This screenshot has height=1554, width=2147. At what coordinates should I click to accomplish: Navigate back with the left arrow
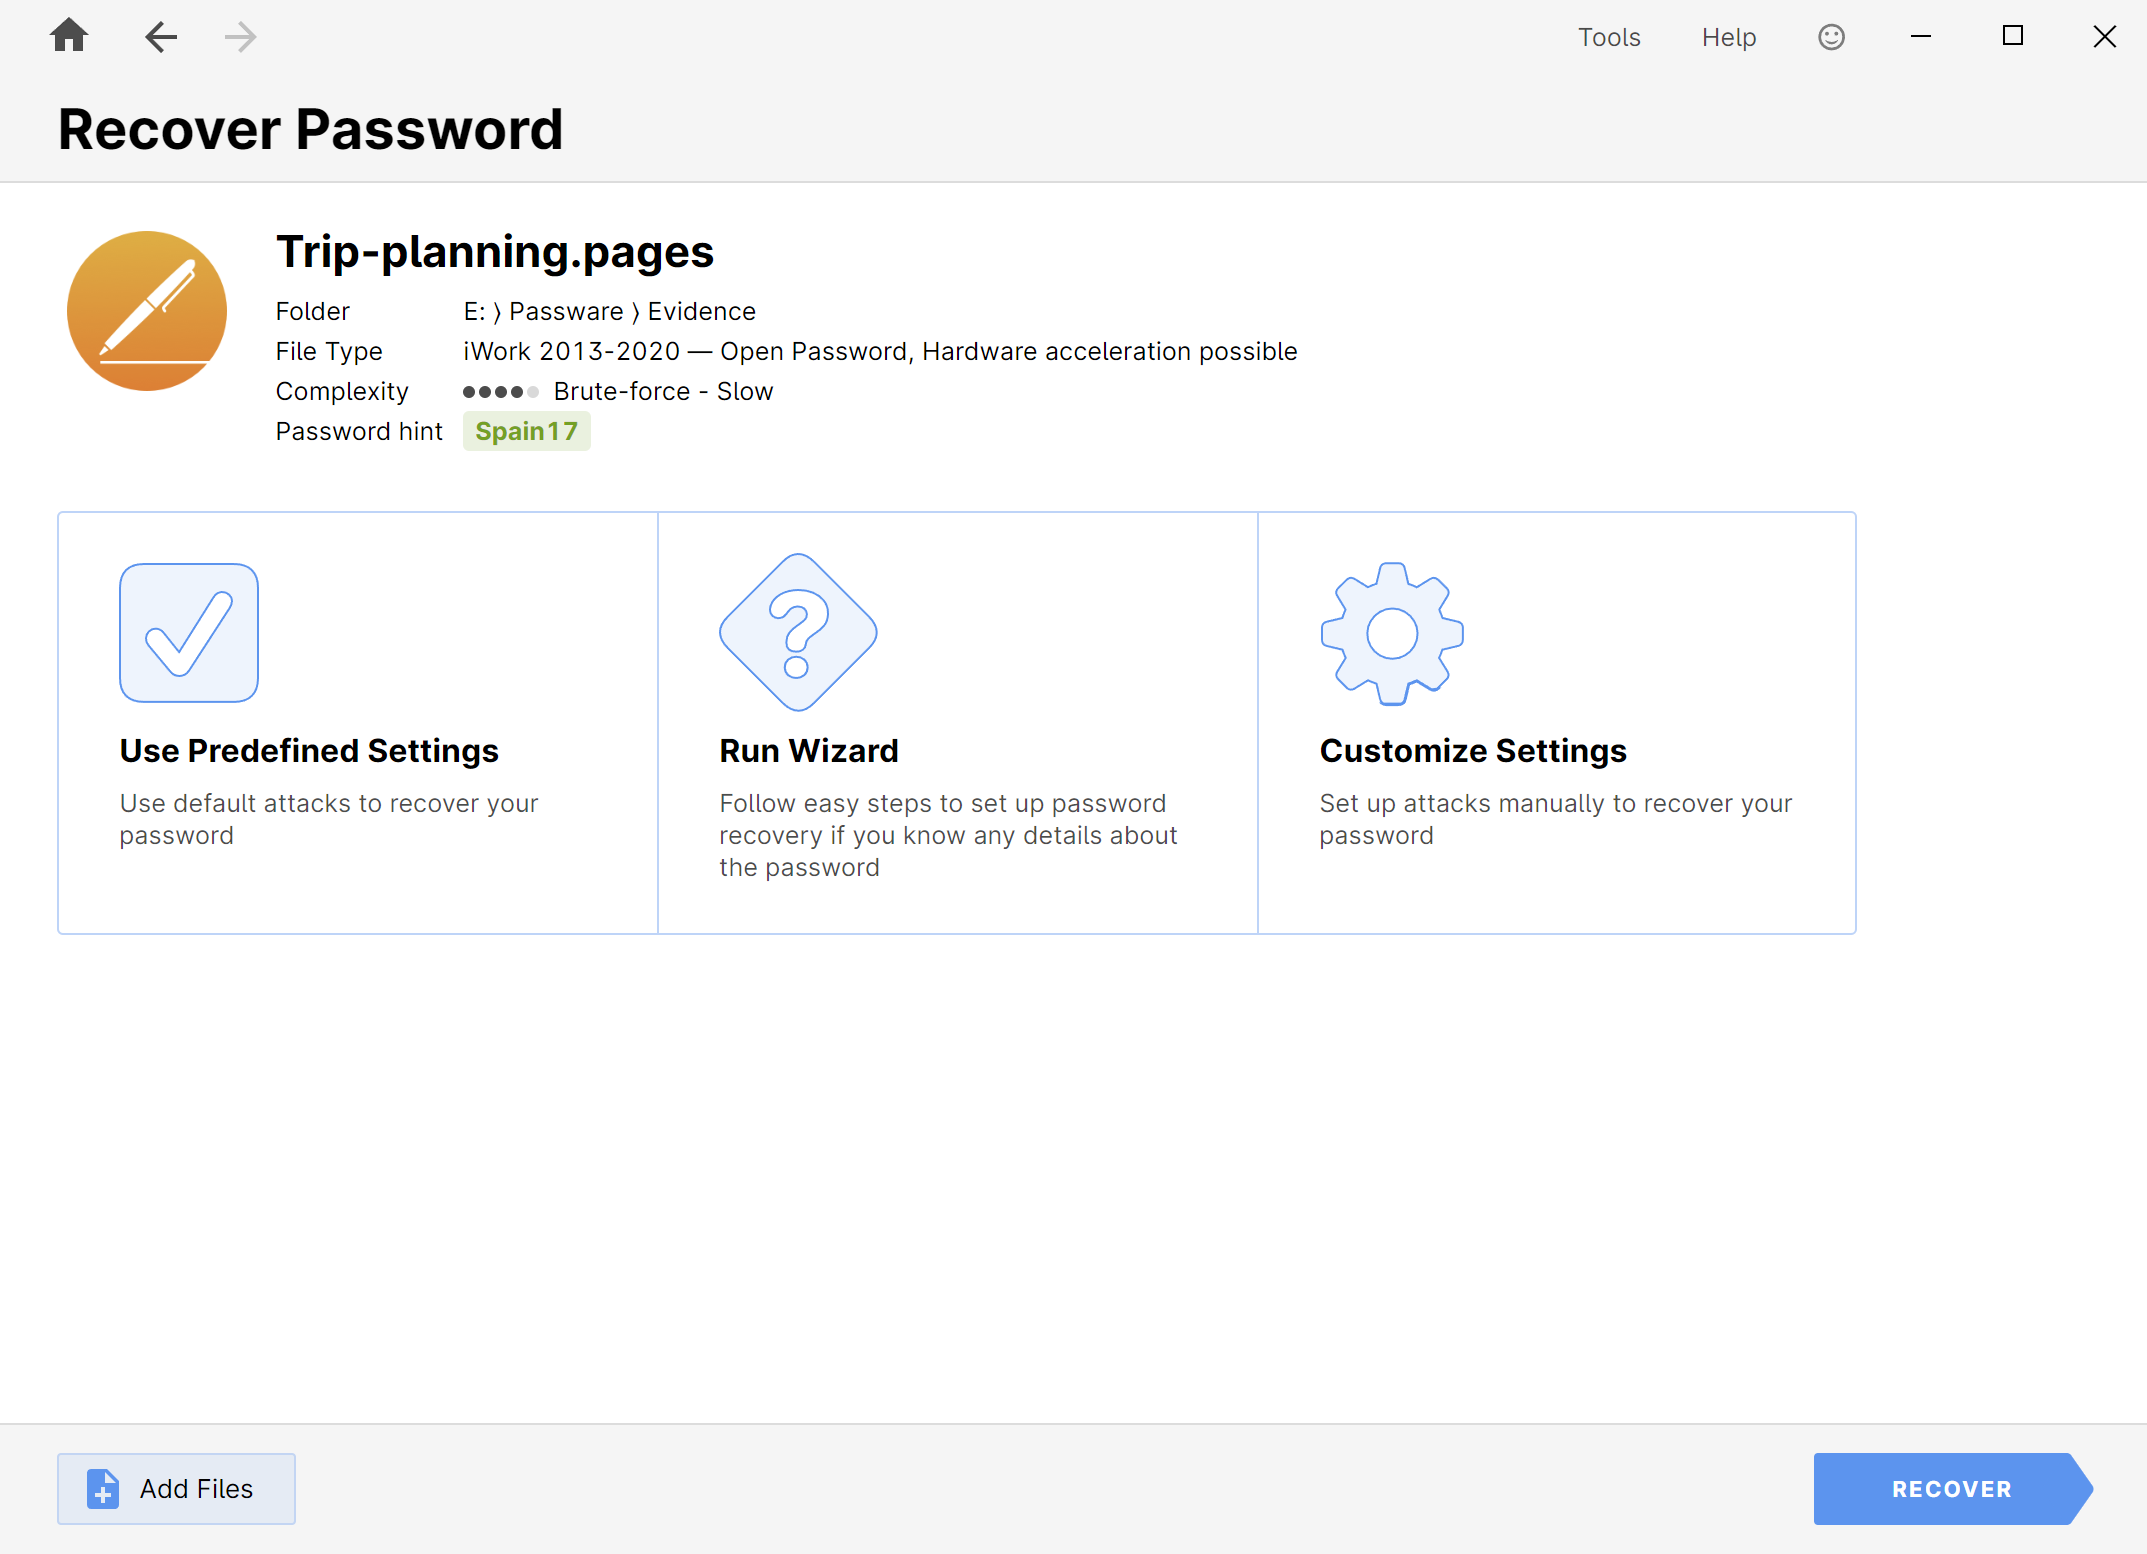pyautogui.click(x=160, y=37)
